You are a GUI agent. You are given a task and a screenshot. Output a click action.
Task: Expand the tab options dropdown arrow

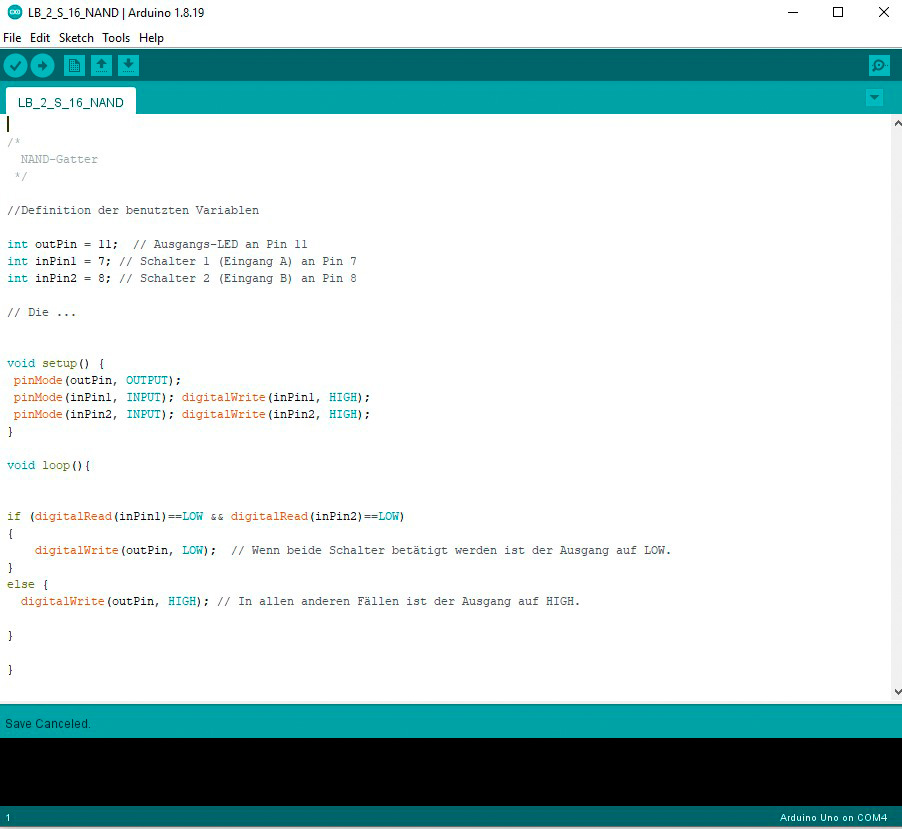tap(874, 98)
